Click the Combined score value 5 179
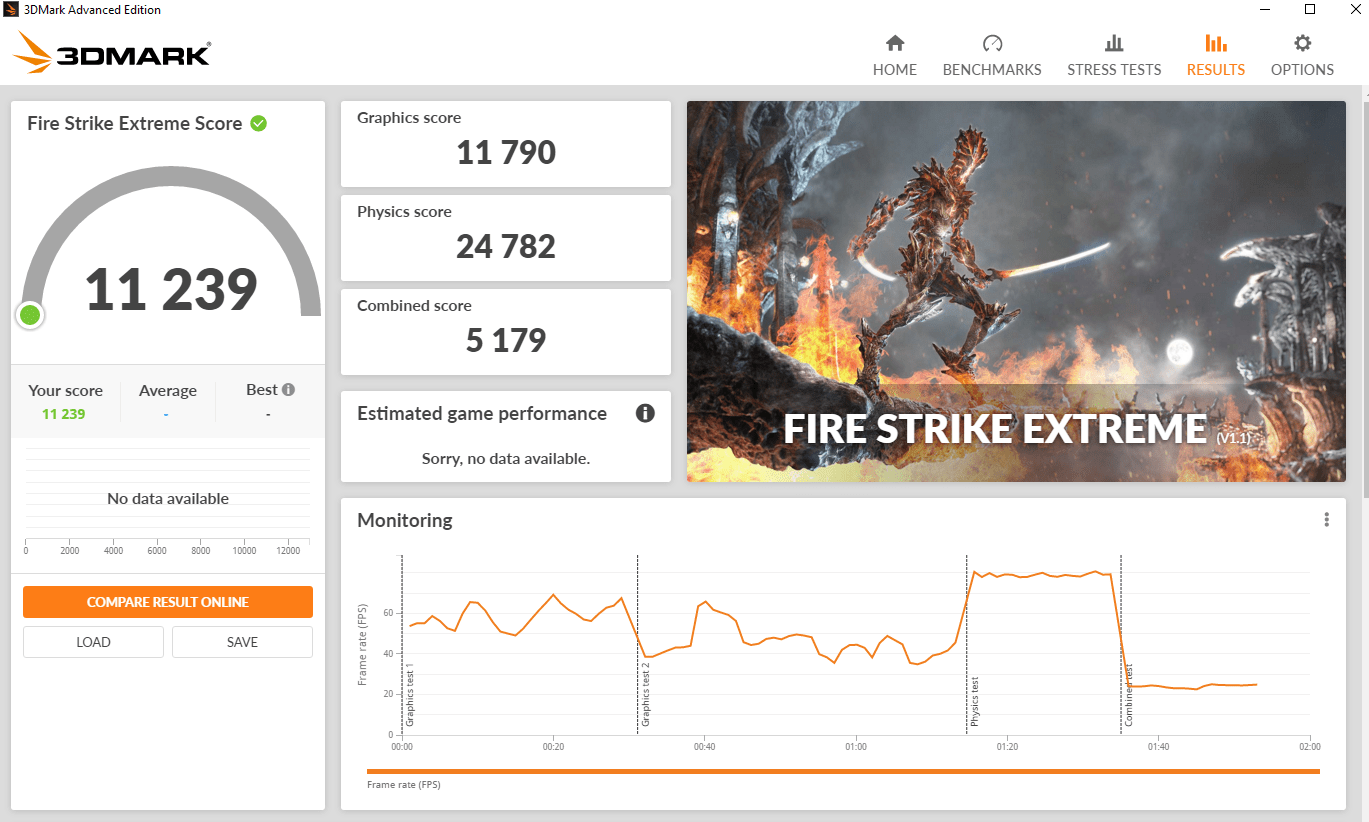The width and height of the screenshot is (1369, 822). (506, 341)
